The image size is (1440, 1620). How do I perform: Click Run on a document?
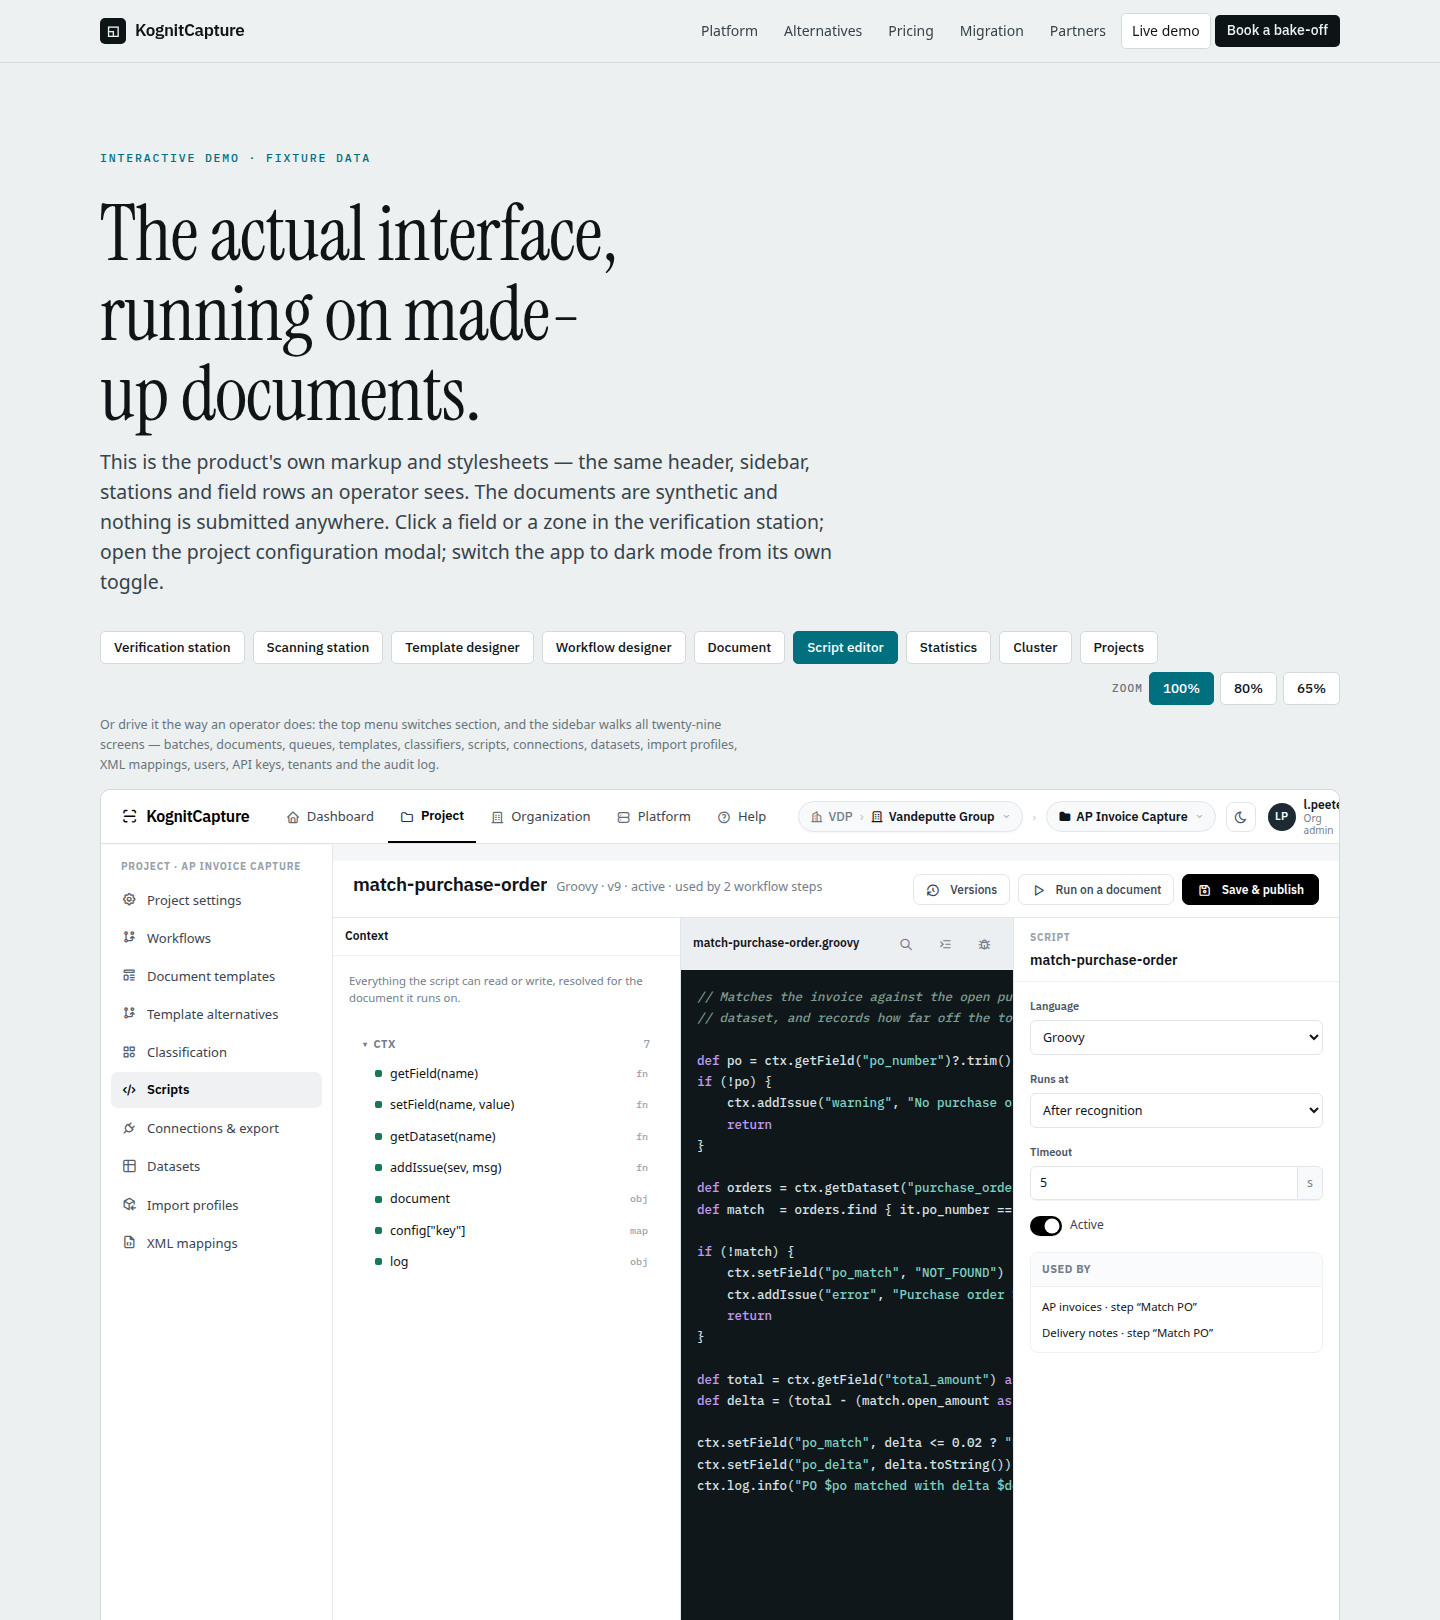[x=1097, y=890]
